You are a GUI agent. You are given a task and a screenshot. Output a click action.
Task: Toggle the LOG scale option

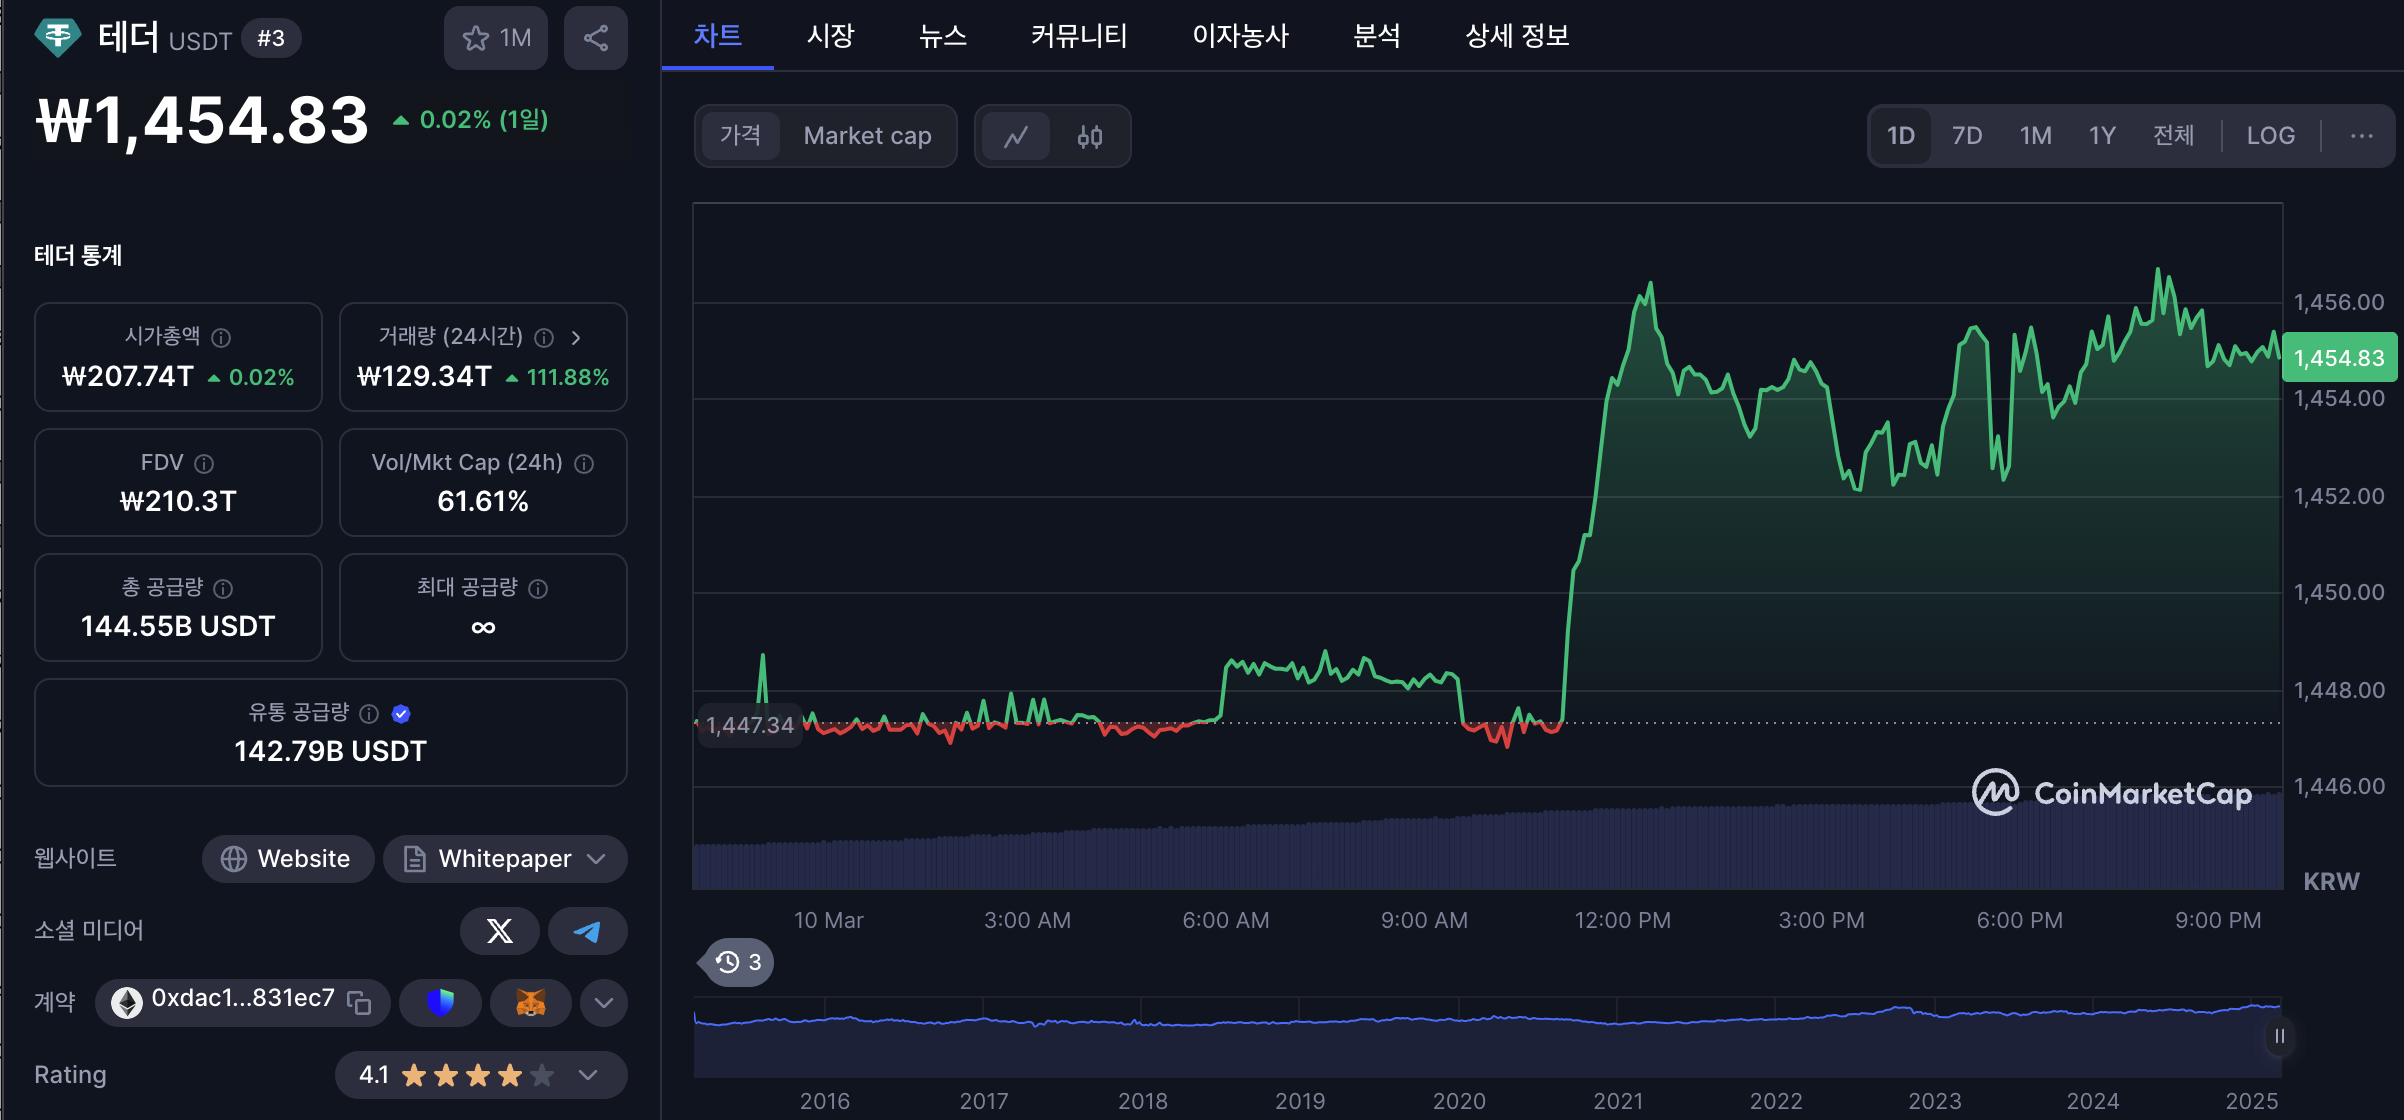2270,136
